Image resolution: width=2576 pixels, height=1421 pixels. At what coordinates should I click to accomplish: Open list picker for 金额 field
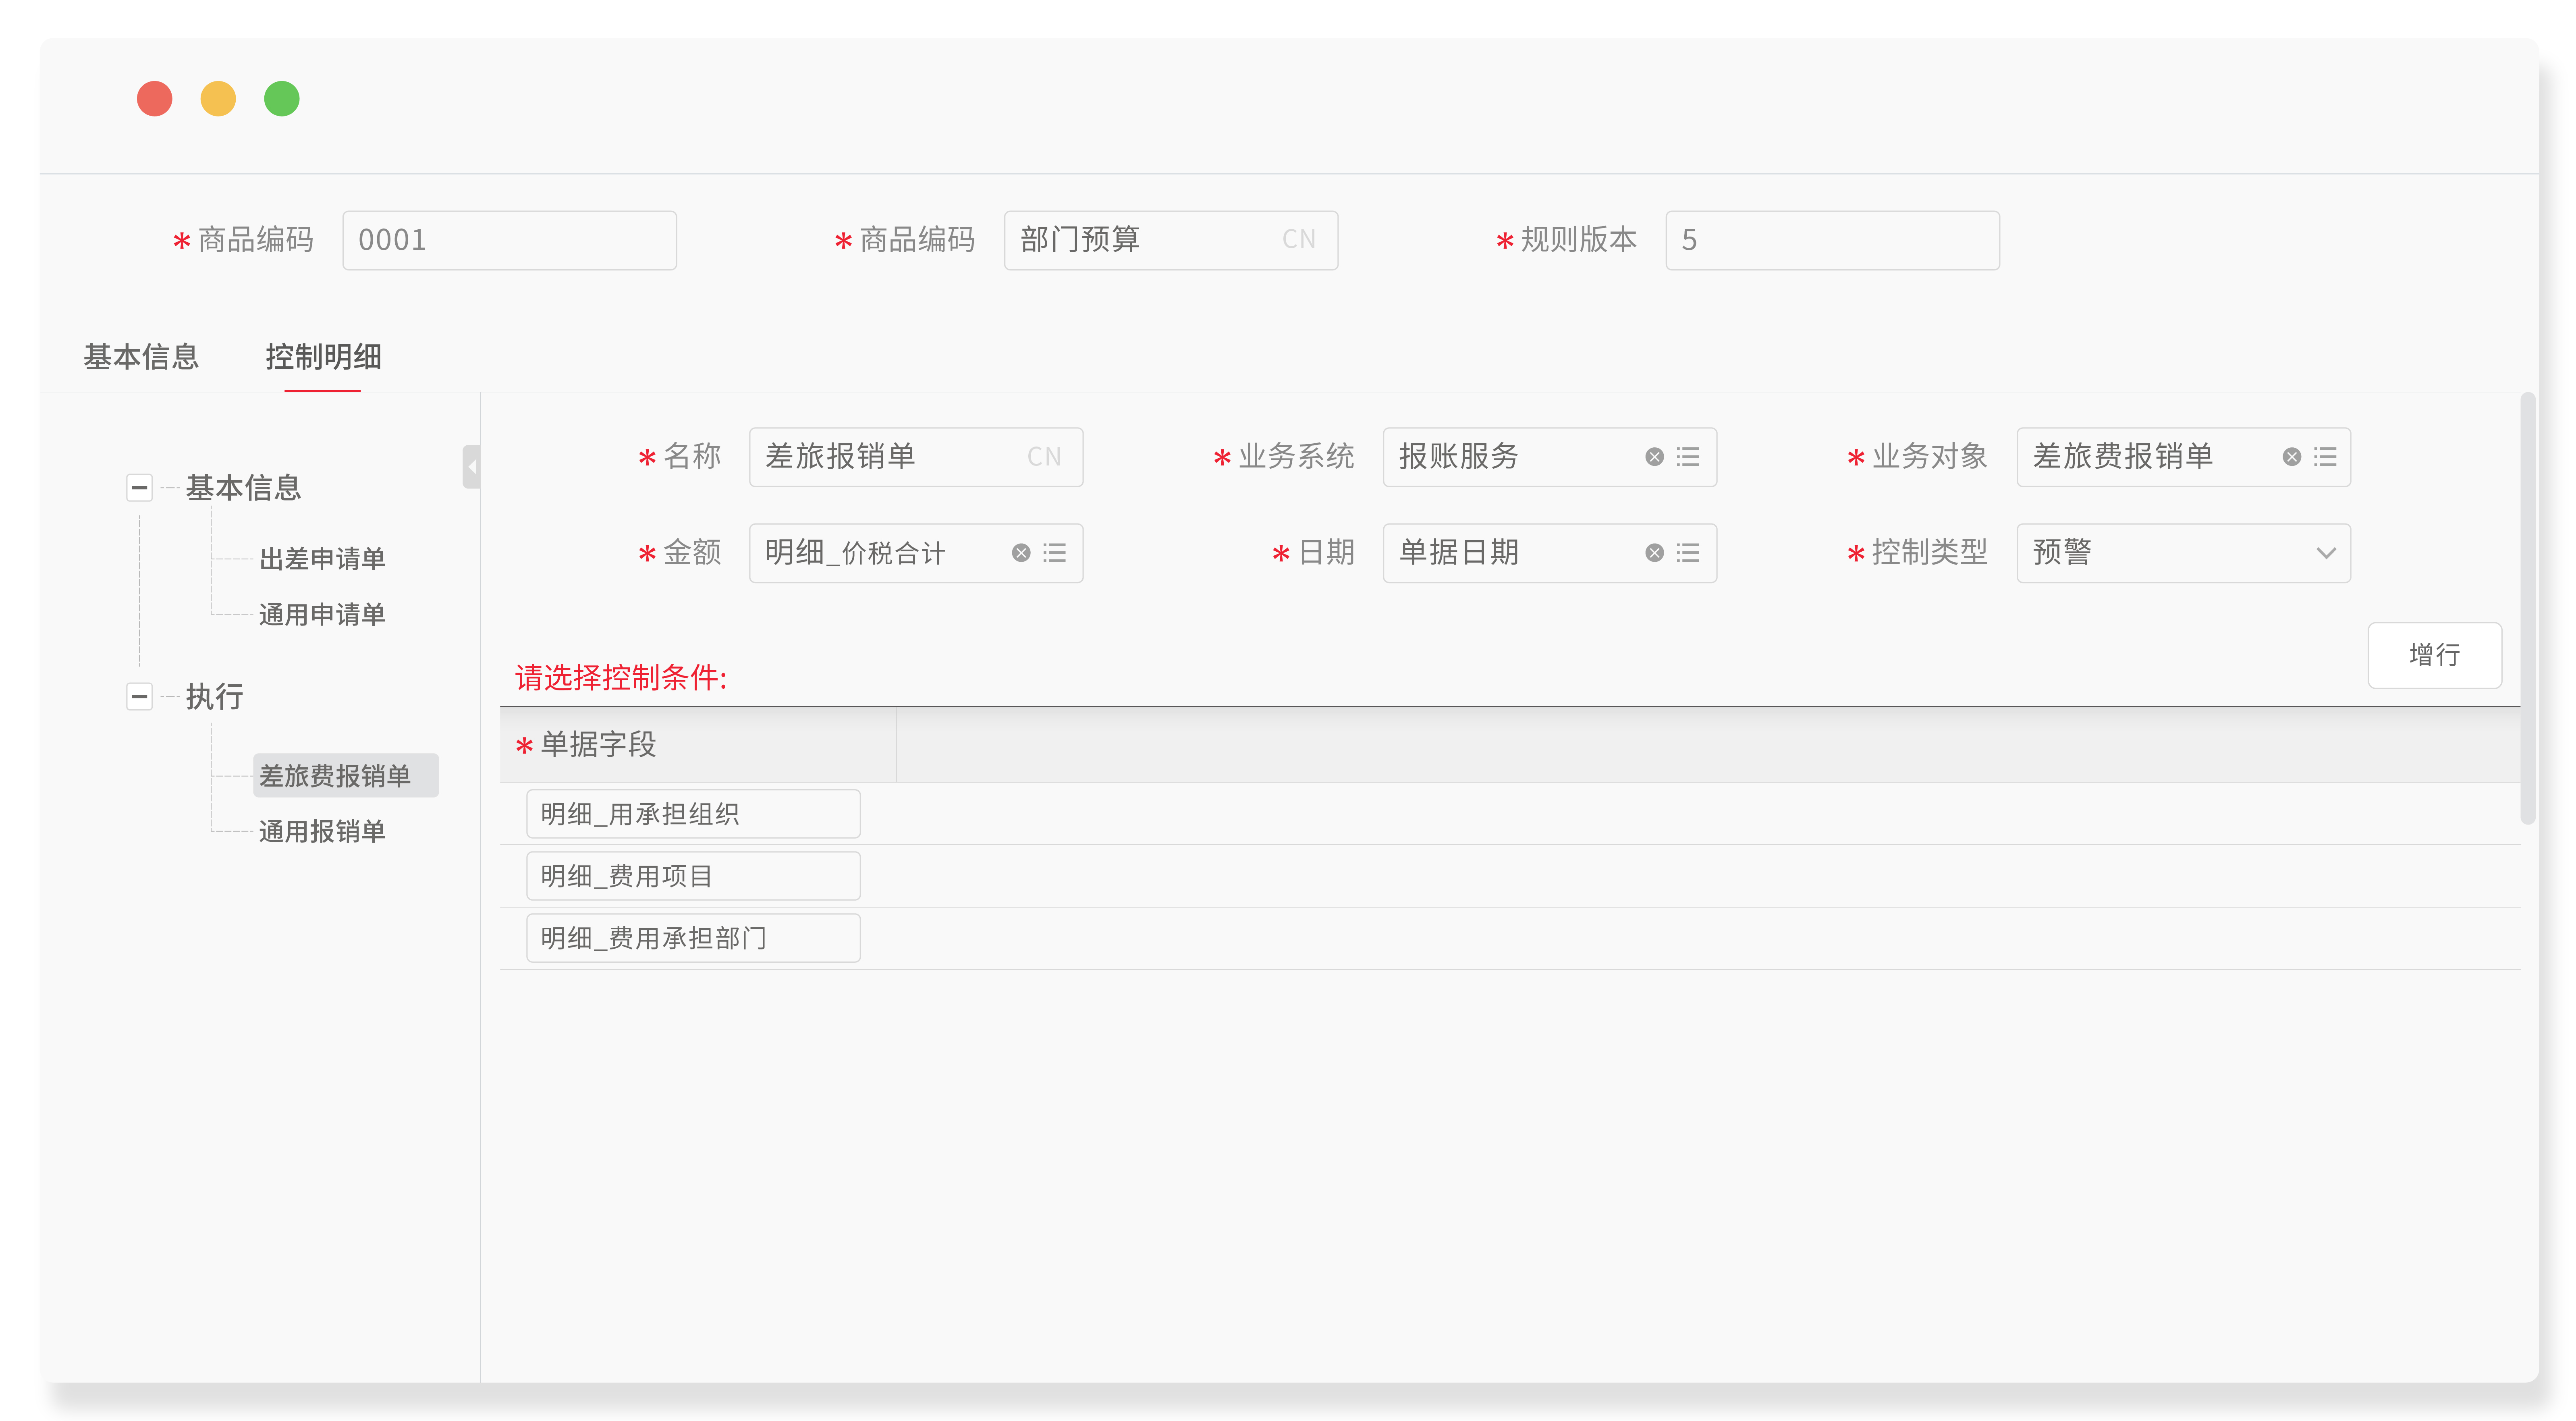point(1054,553)
